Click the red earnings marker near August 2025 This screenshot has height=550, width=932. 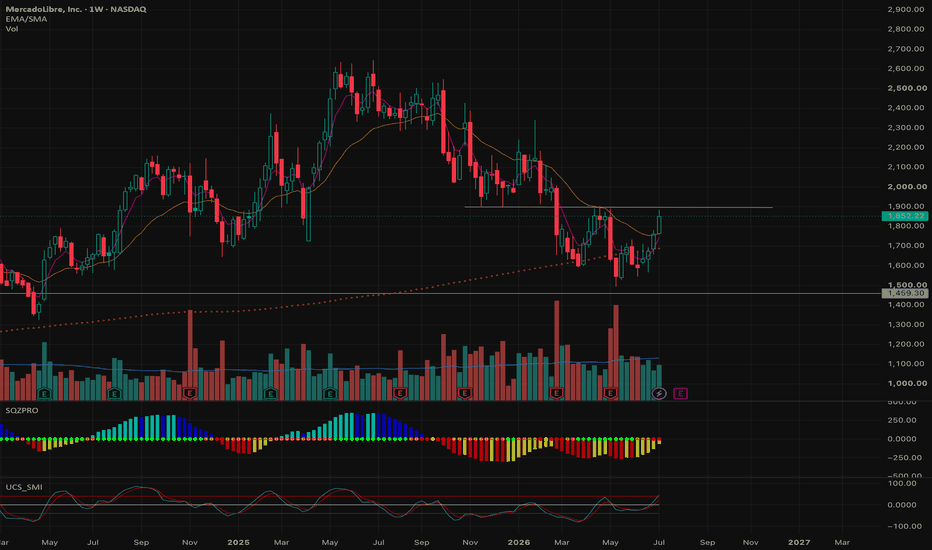pyautogui.click(x=400, y=393)
